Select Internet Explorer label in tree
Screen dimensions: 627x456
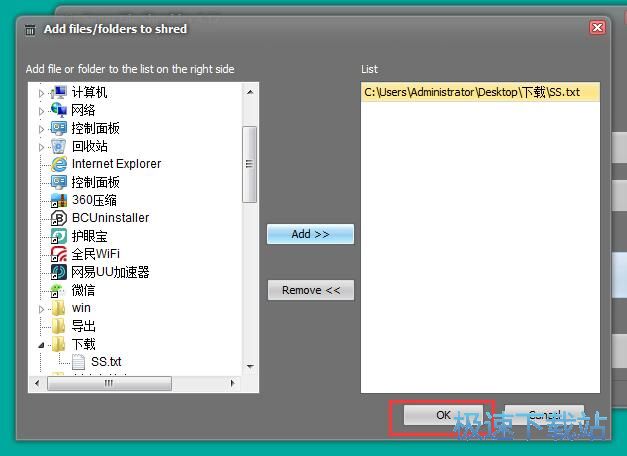point(116,164)
